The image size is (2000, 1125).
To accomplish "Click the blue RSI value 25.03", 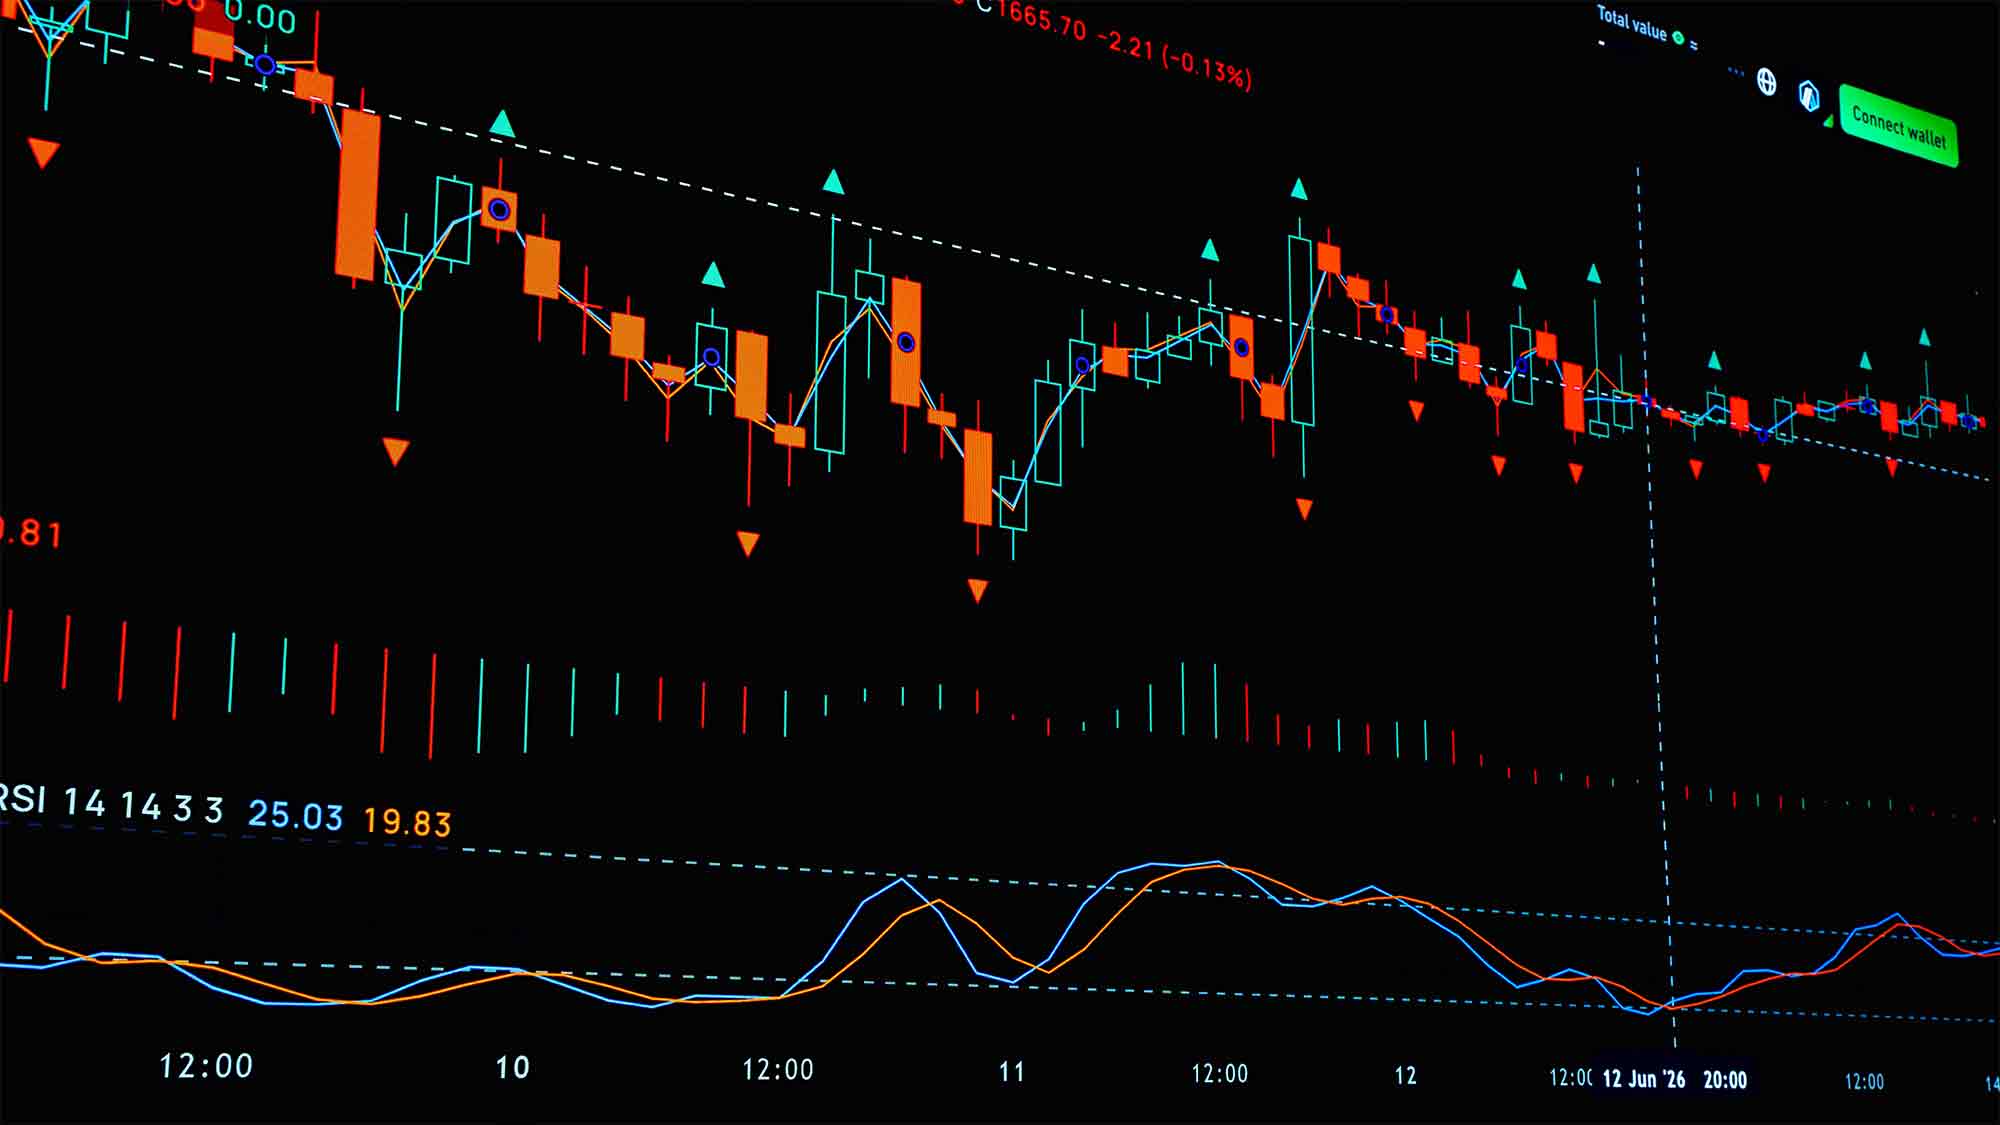I will tap(295, 816).
